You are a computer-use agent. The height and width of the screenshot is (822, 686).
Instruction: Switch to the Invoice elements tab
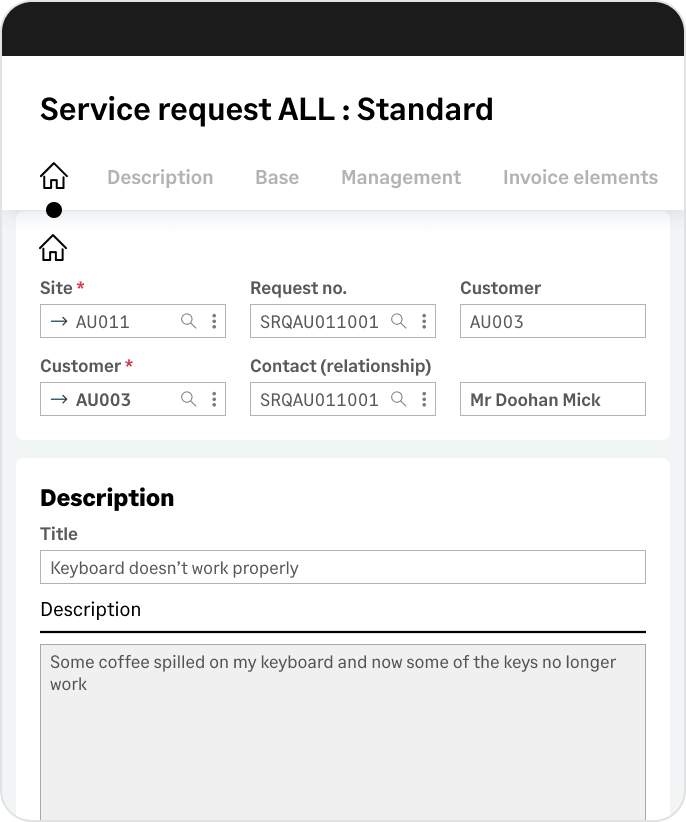(x=580, y=177)
